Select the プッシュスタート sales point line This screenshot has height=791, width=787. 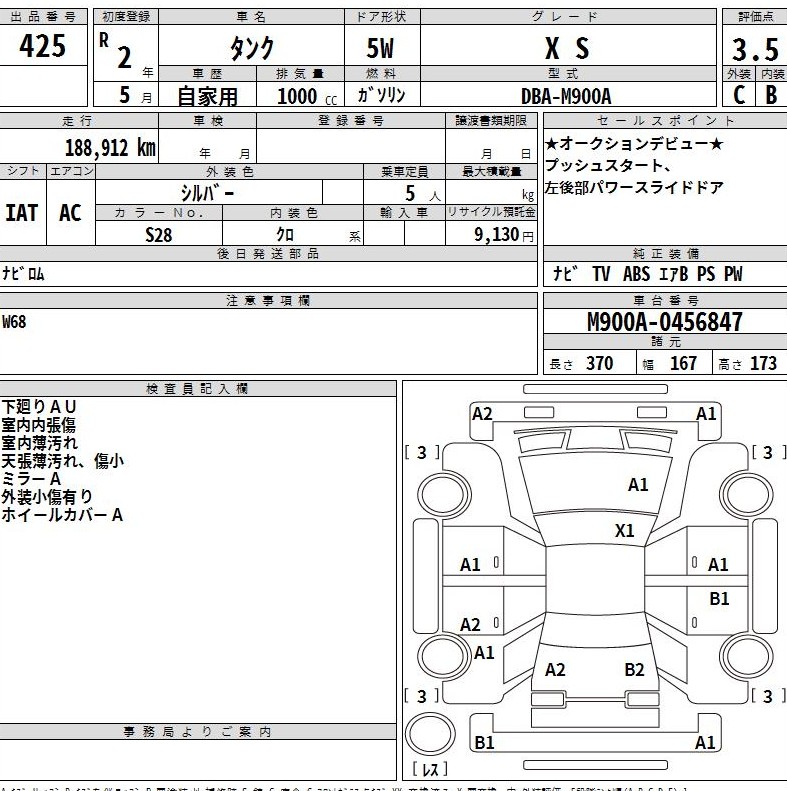coord(608,165)
